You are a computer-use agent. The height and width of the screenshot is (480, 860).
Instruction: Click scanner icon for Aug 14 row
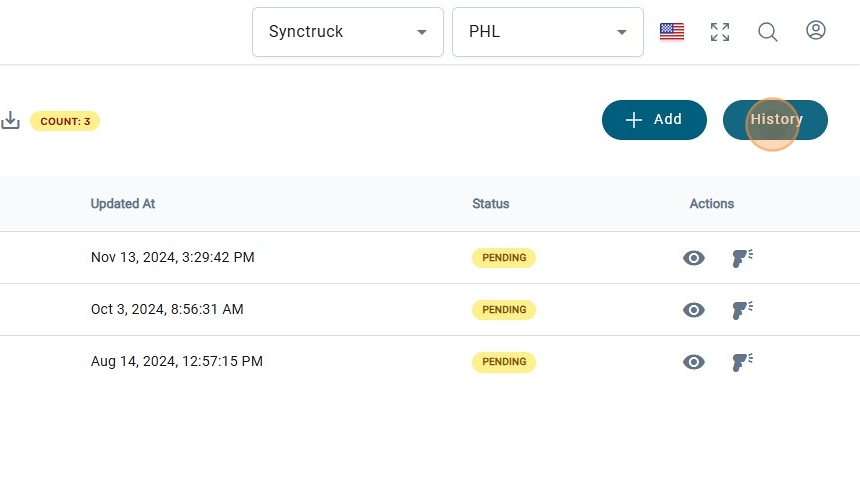coord(742,362)
